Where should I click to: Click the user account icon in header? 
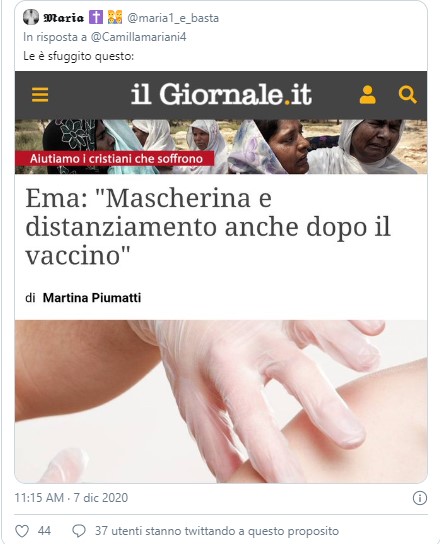point(367,95)
